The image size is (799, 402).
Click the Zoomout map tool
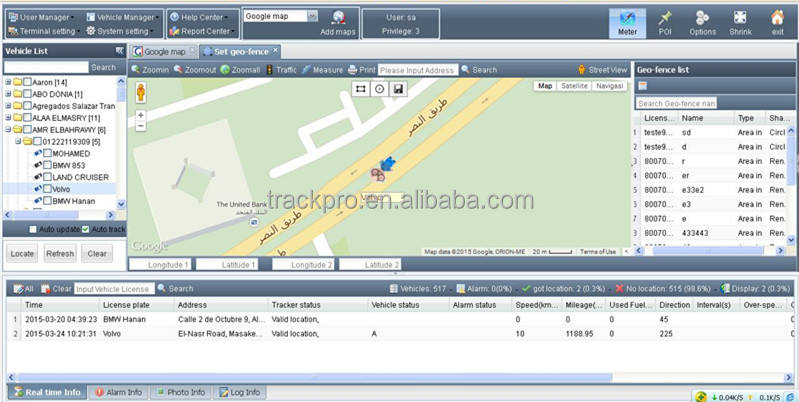coord(195,70)
